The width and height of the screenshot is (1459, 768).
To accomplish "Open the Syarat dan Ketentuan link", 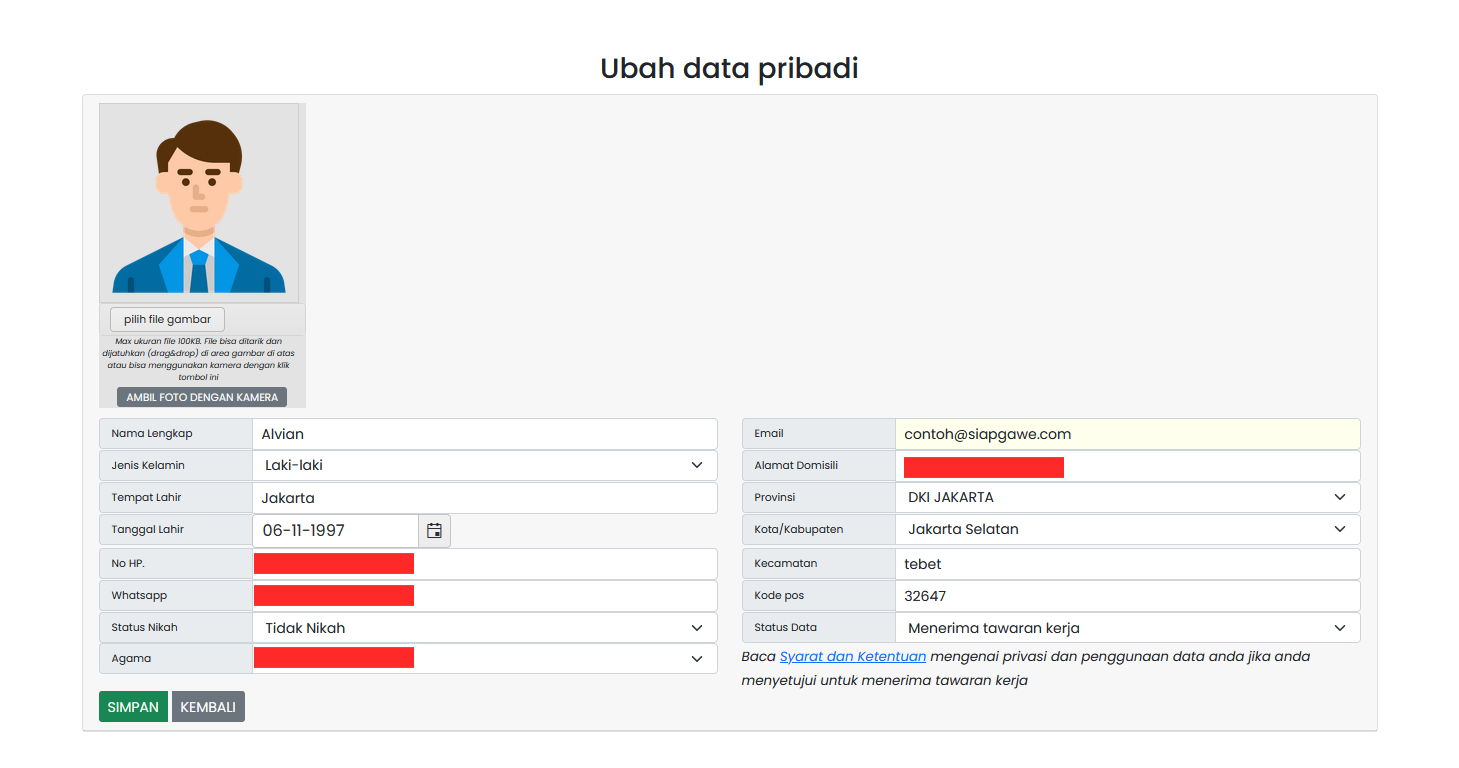I will 853,657.
